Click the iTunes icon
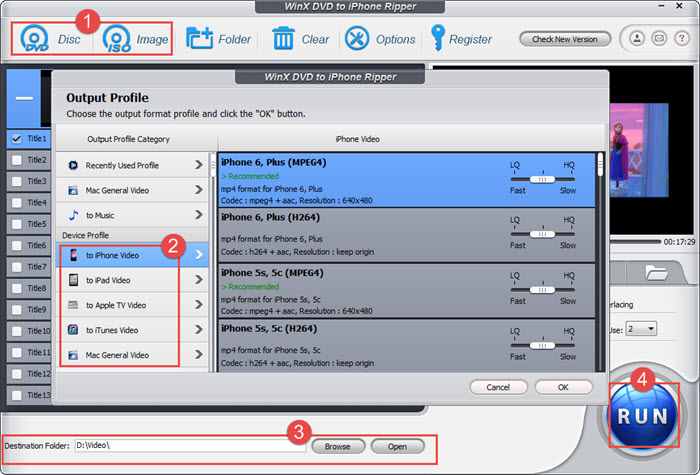Viewport: 700px width, 475px height. point(73,330)
